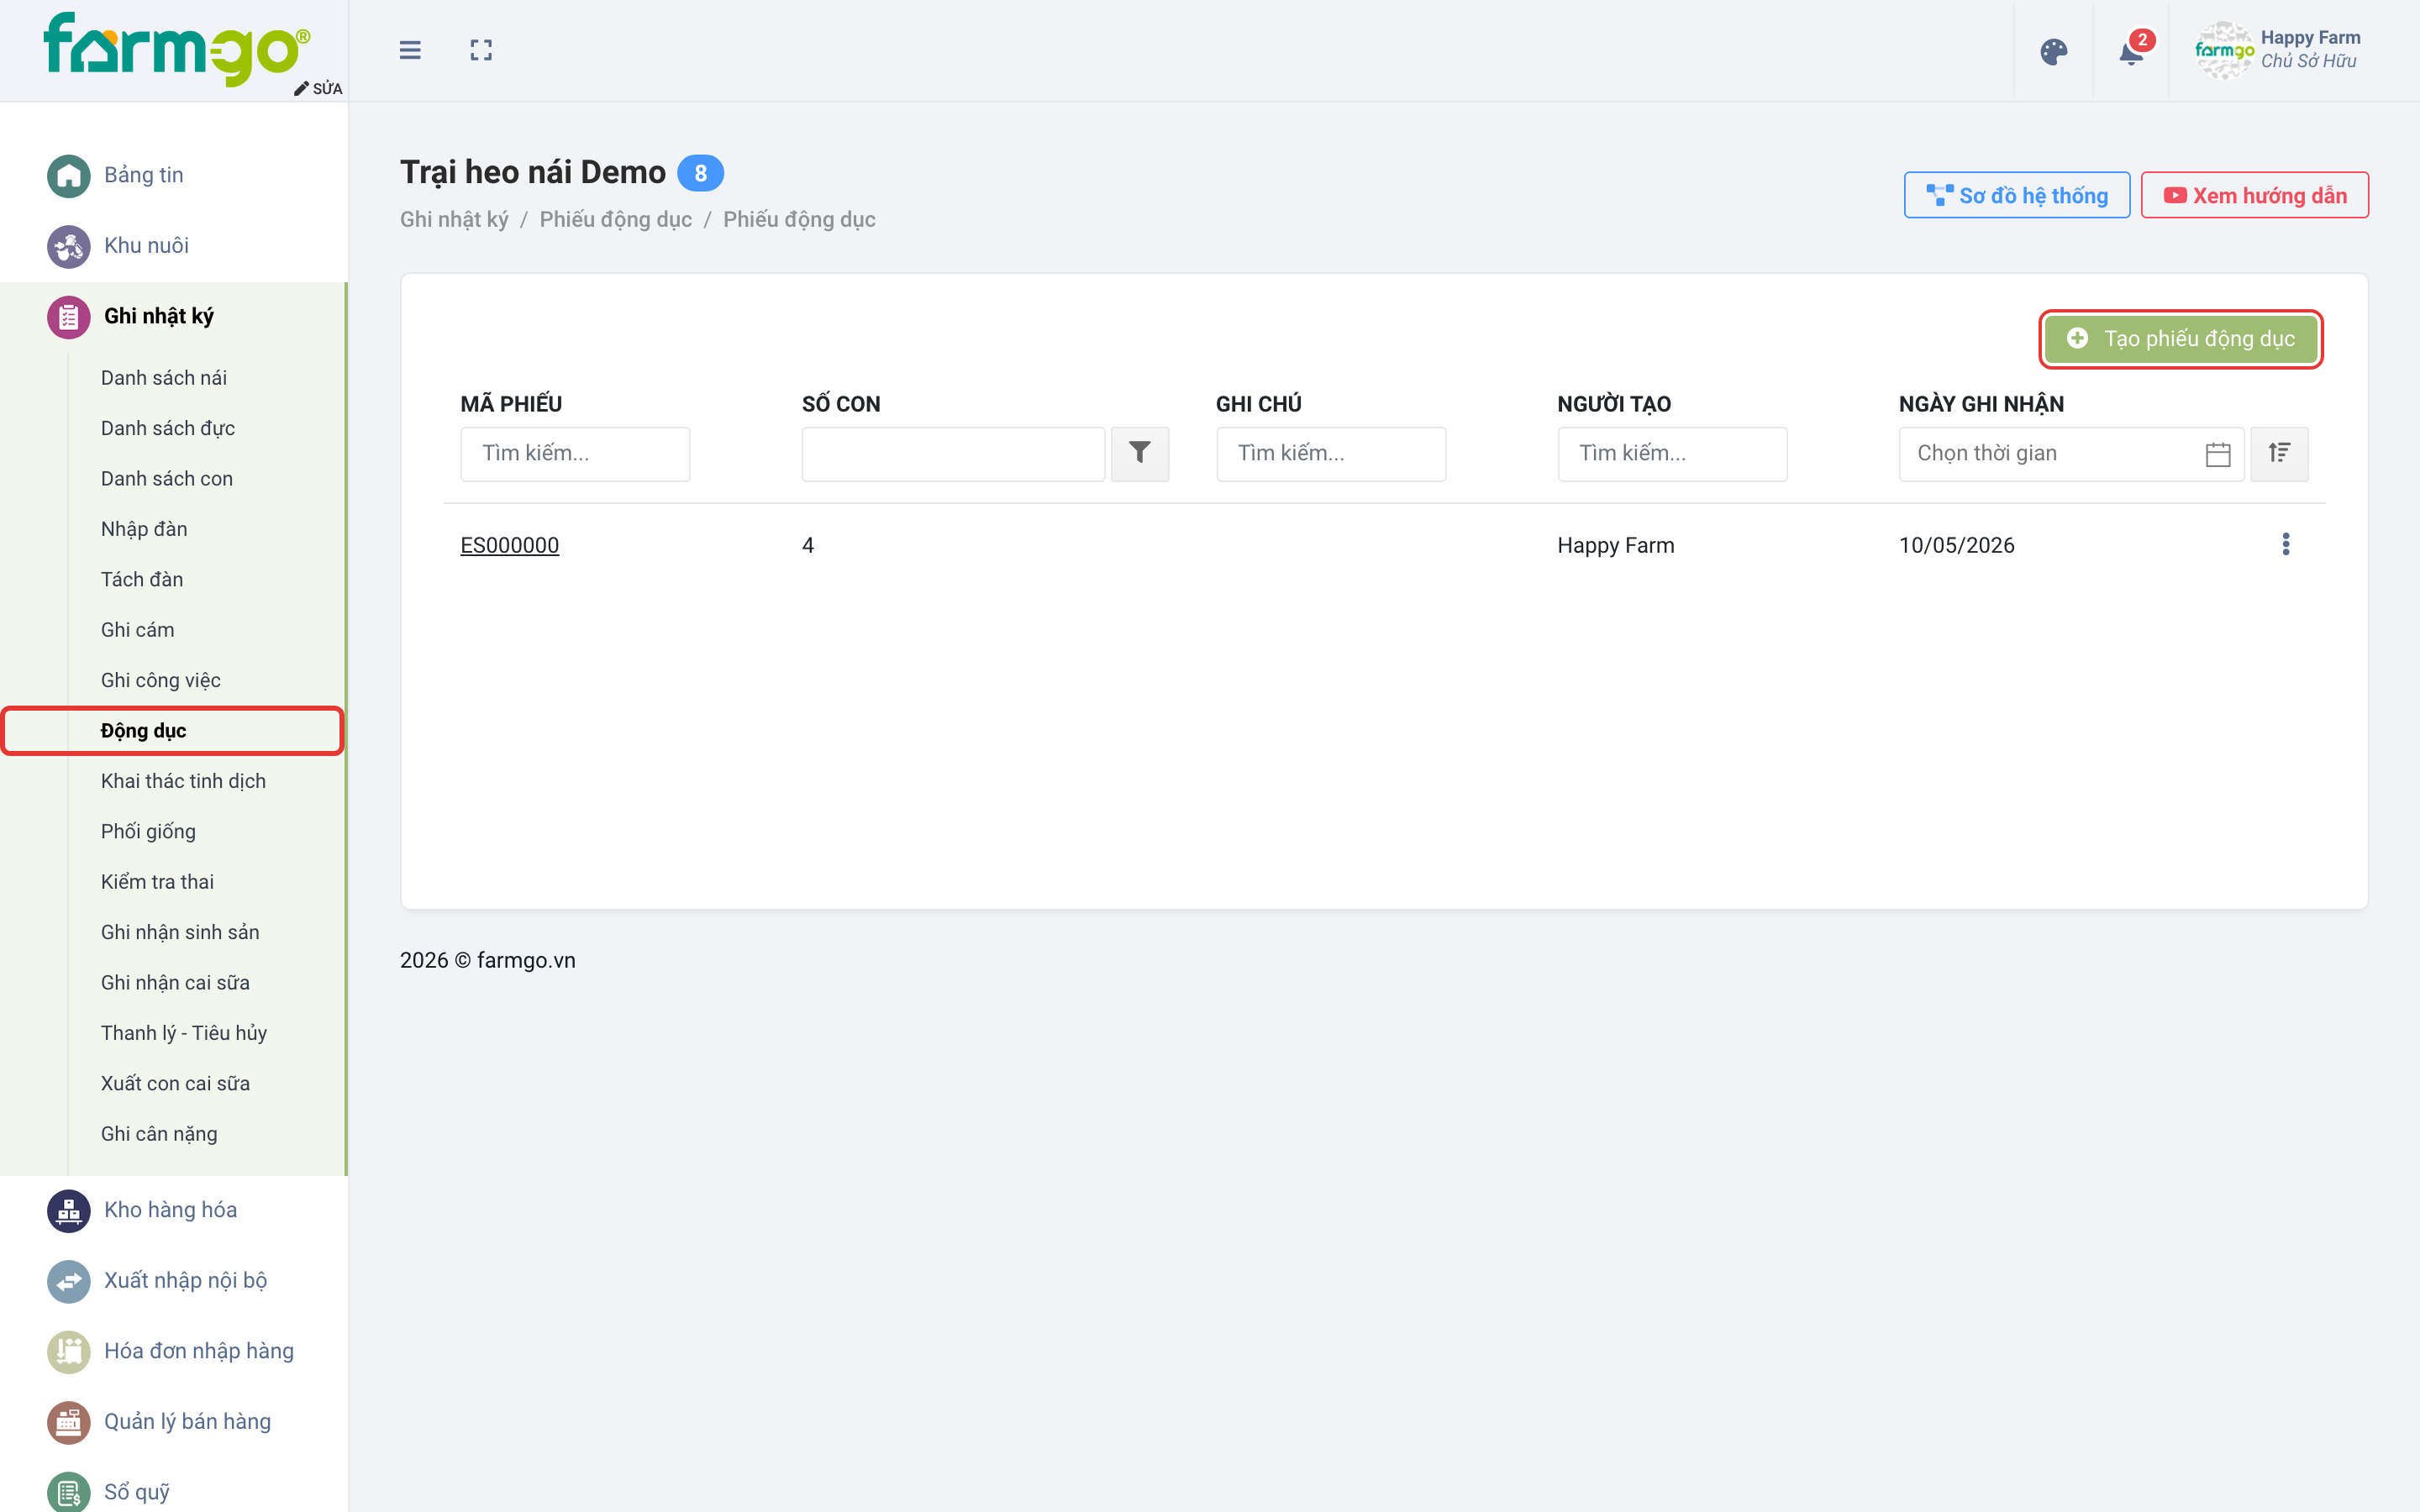Open Chọn thời gian date field
The height and width of the screenshot is (1512, 2420).
click(2071, 454)
